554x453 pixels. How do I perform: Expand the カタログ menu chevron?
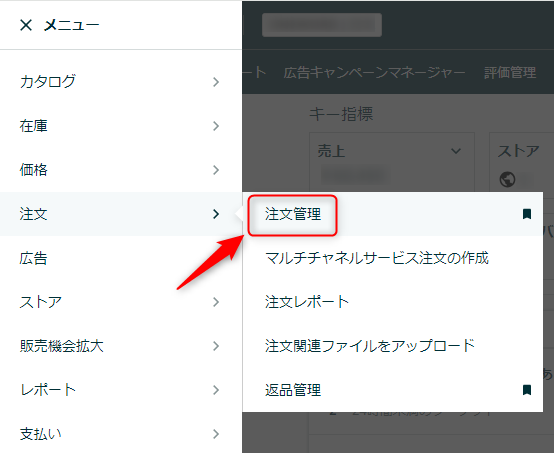(x=216, y=82)
